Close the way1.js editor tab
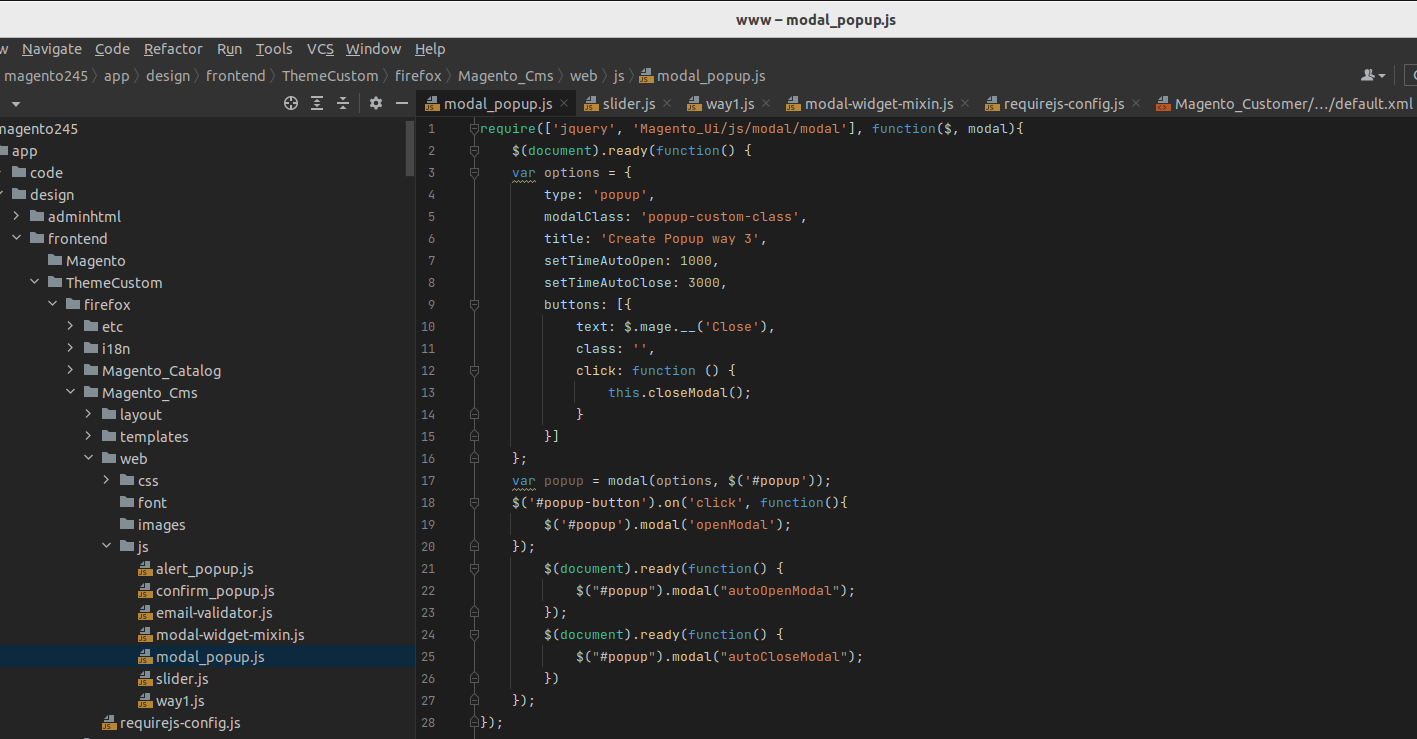Screen dimensions: 1417x739 point(766,104)
